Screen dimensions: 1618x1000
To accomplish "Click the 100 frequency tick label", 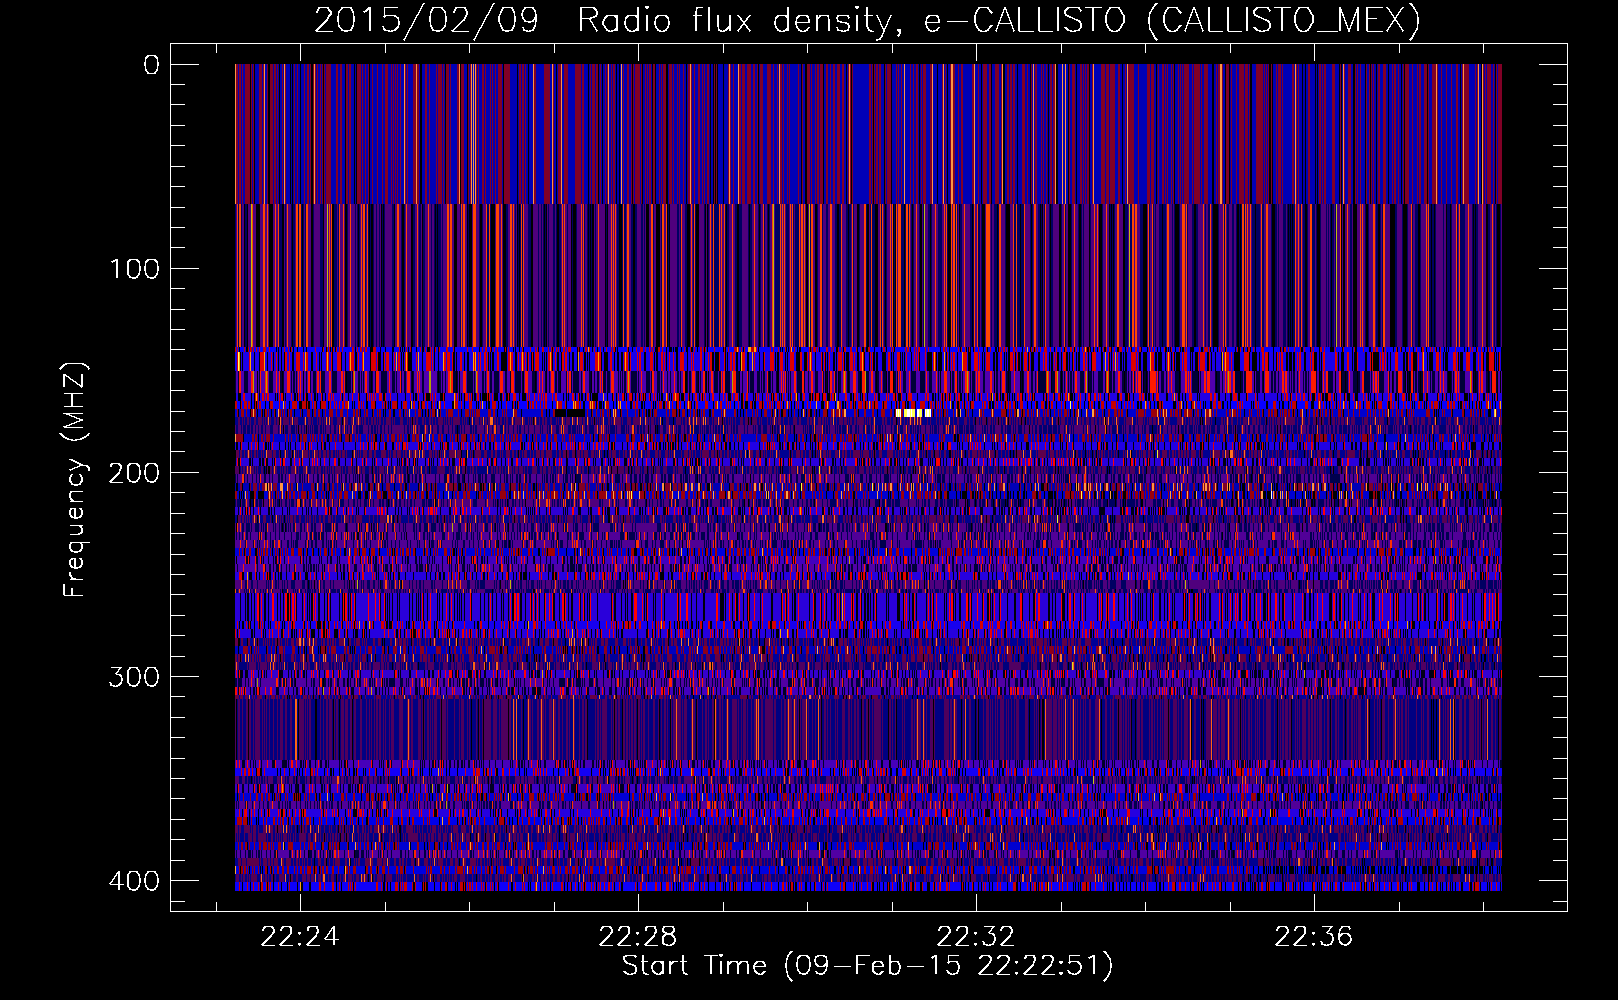I will point(134,269).
